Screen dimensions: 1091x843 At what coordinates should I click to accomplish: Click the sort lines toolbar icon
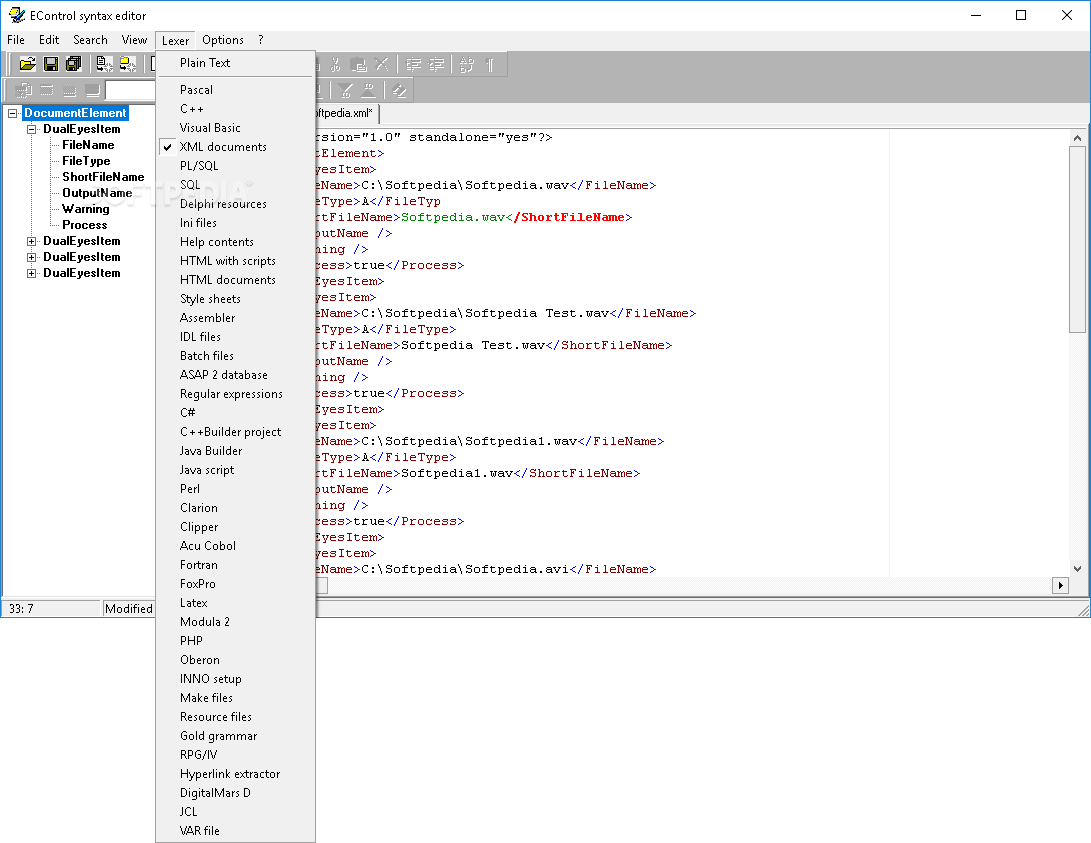(x=467, y=65)
